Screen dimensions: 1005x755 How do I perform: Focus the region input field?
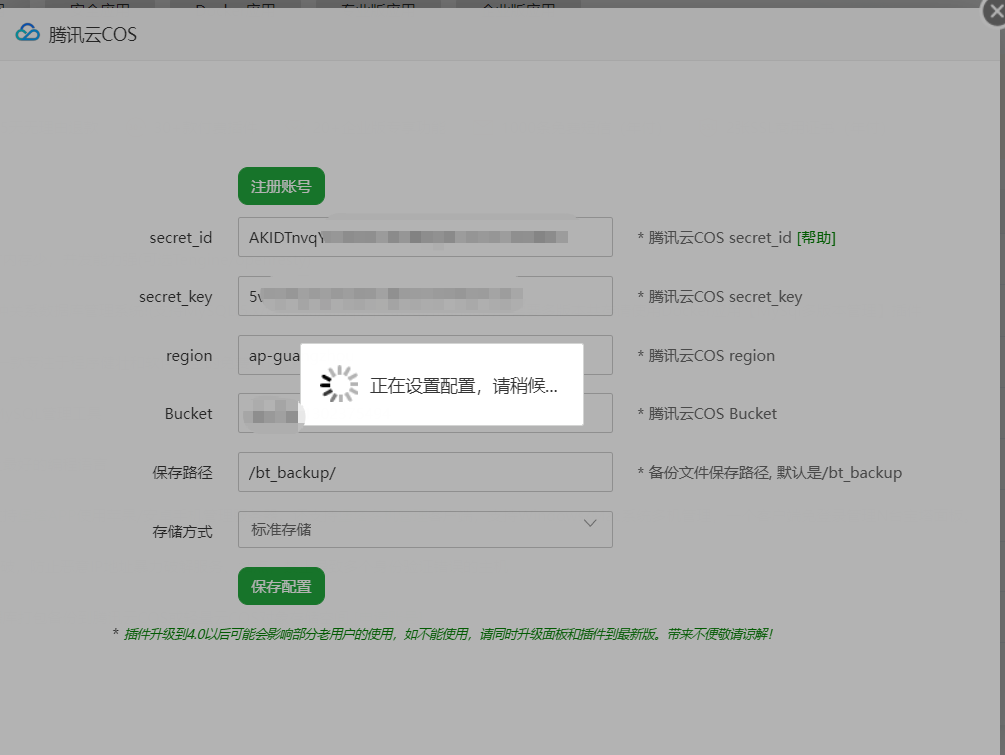point(425,355)
